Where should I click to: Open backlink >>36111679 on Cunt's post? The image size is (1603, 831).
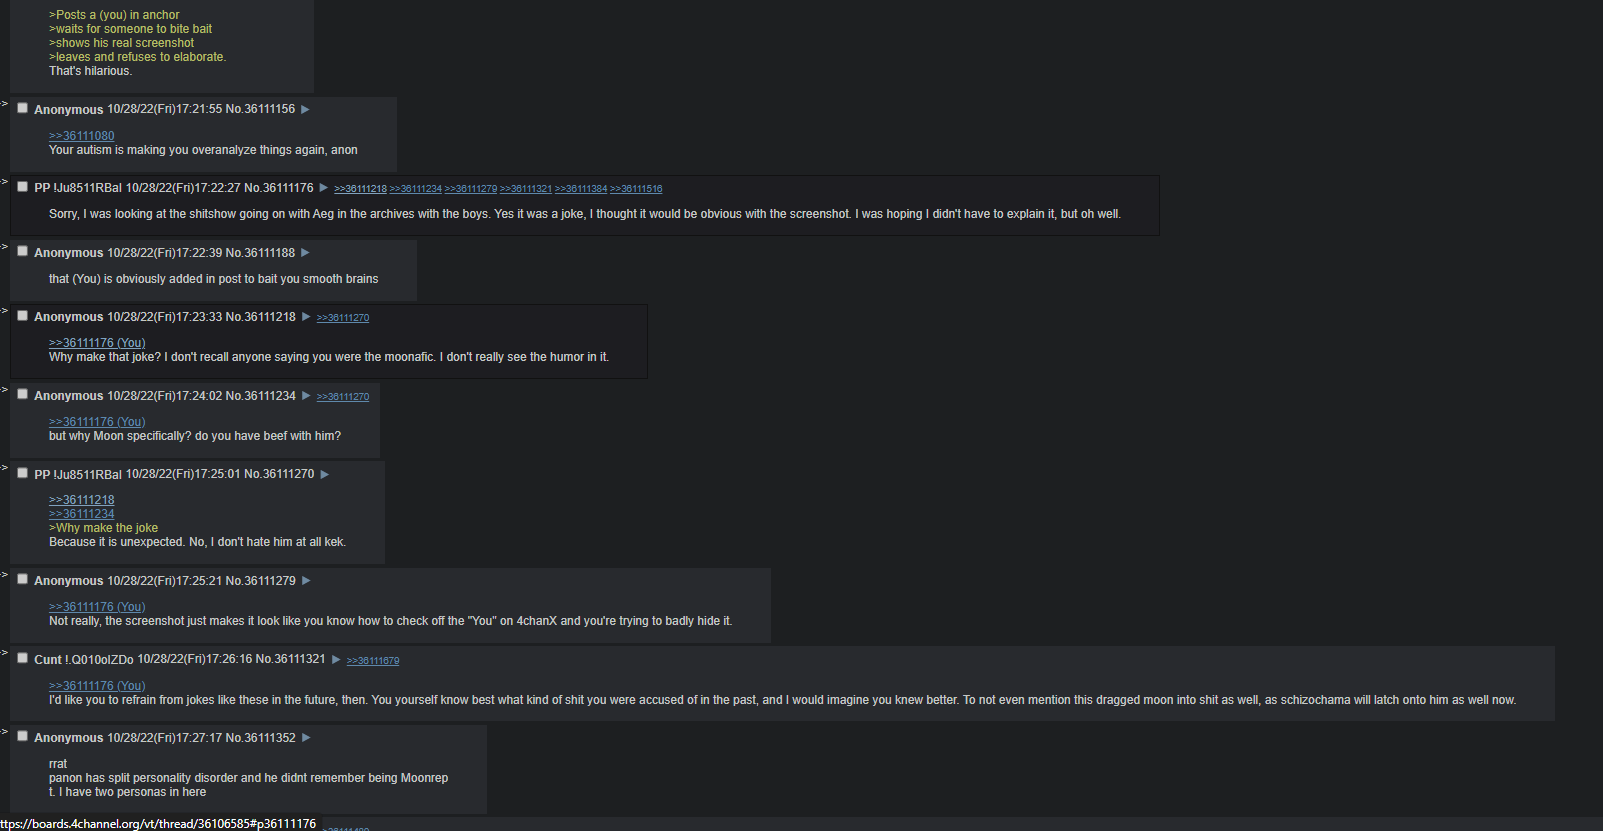coord(373,661)
